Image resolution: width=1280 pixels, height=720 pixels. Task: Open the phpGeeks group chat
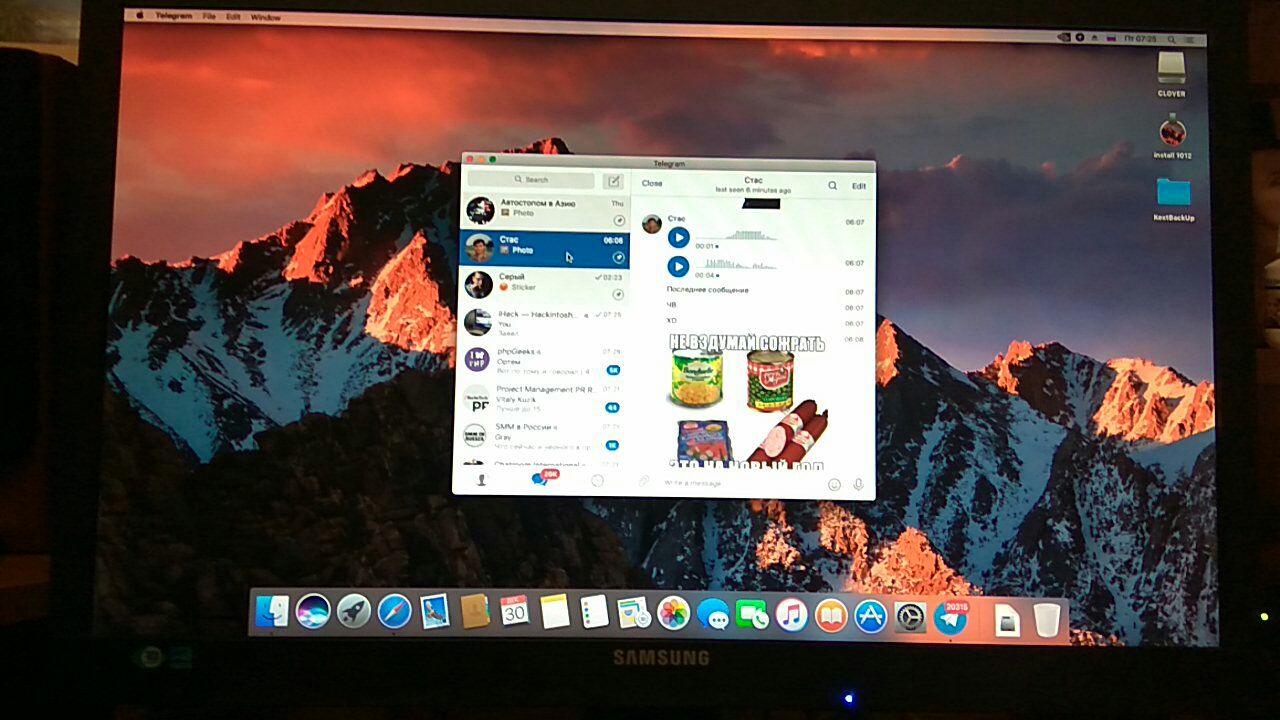(541, 360)
